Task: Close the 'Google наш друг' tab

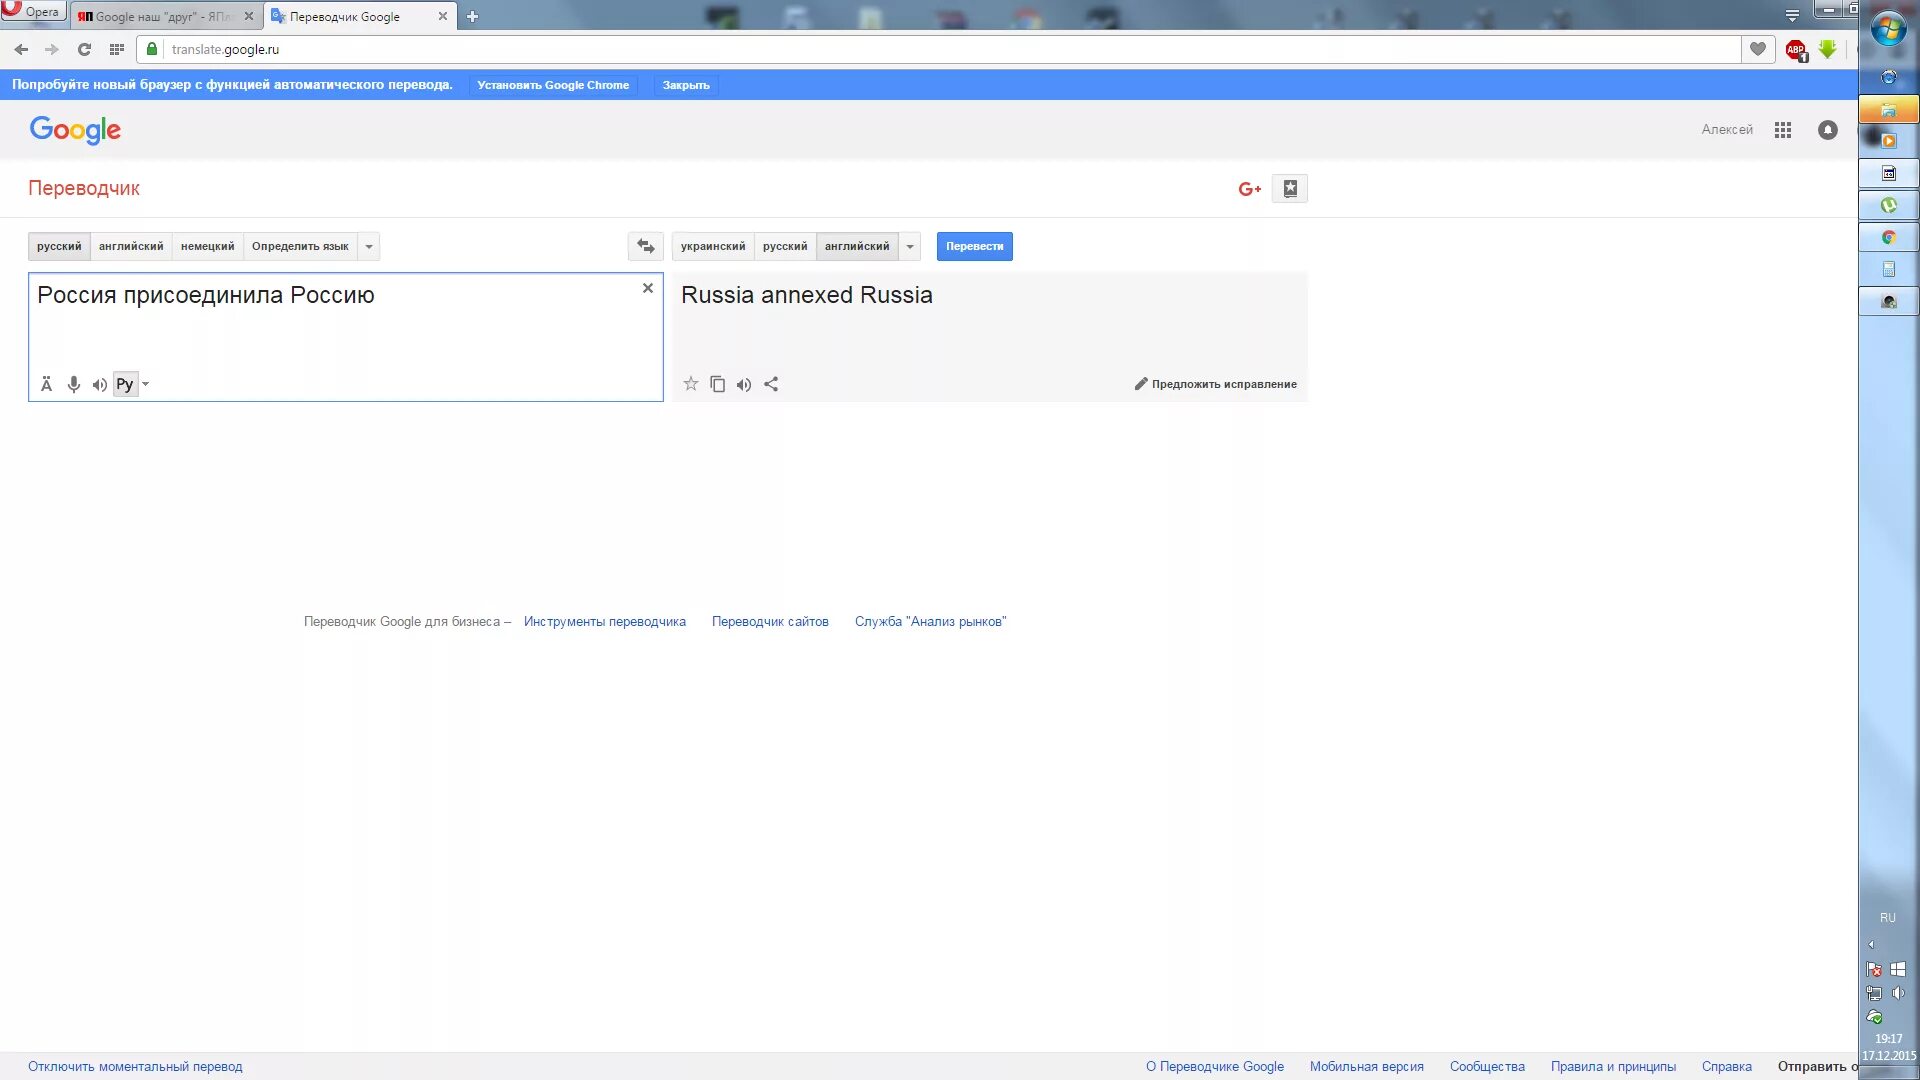Action: [249, 16]
